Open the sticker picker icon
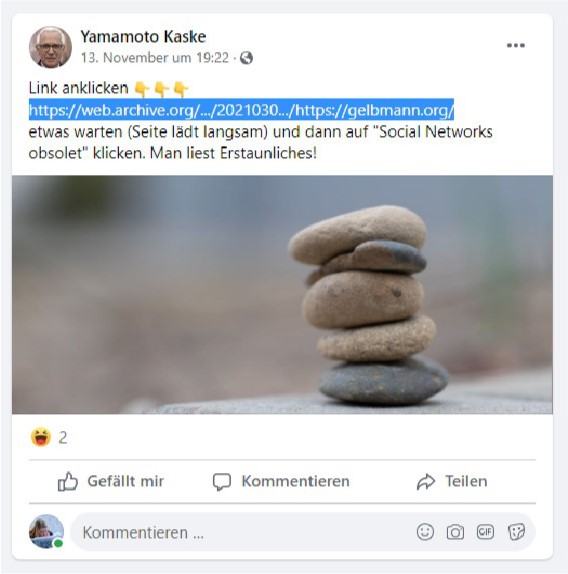The image size is (568, 574). click(516, 532)
